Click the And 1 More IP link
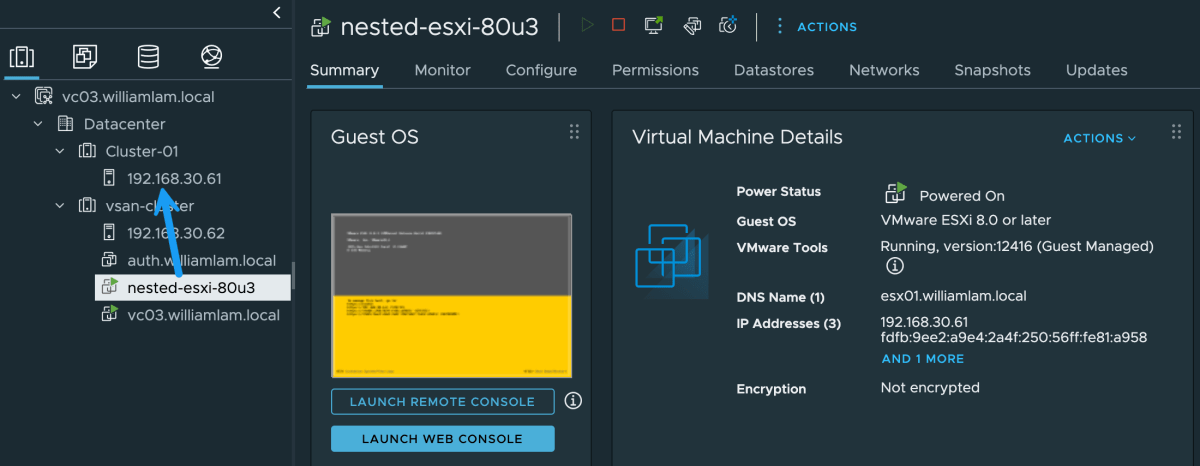This screenshot has width=1200, height=466. pyautogui.click(x=922, y=358)
